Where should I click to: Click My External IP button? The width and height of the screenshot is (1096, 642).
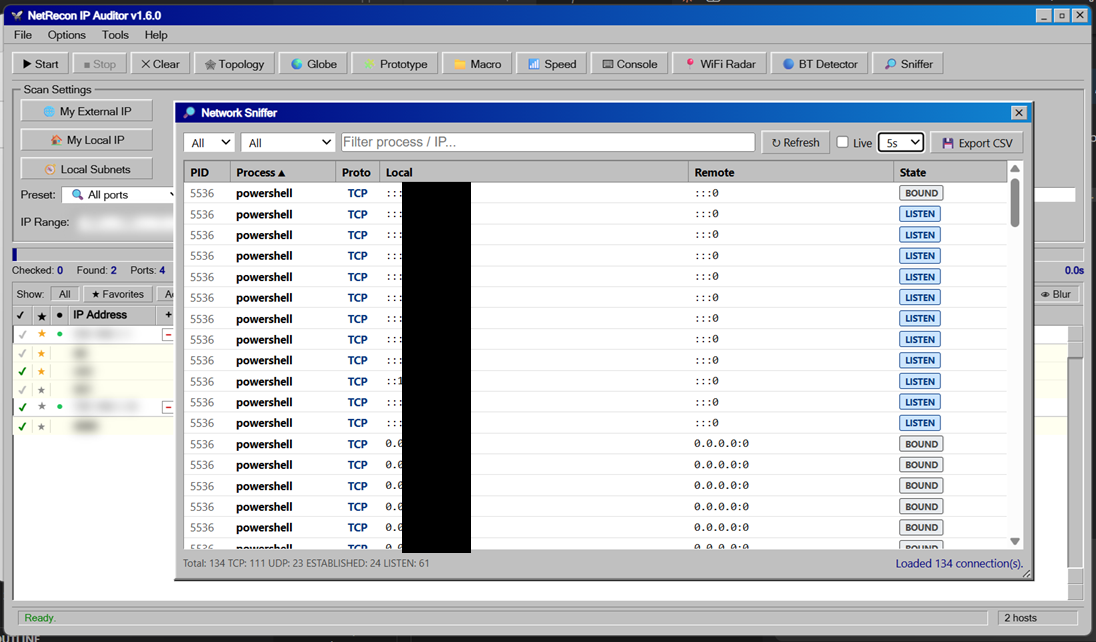(87, 111)
